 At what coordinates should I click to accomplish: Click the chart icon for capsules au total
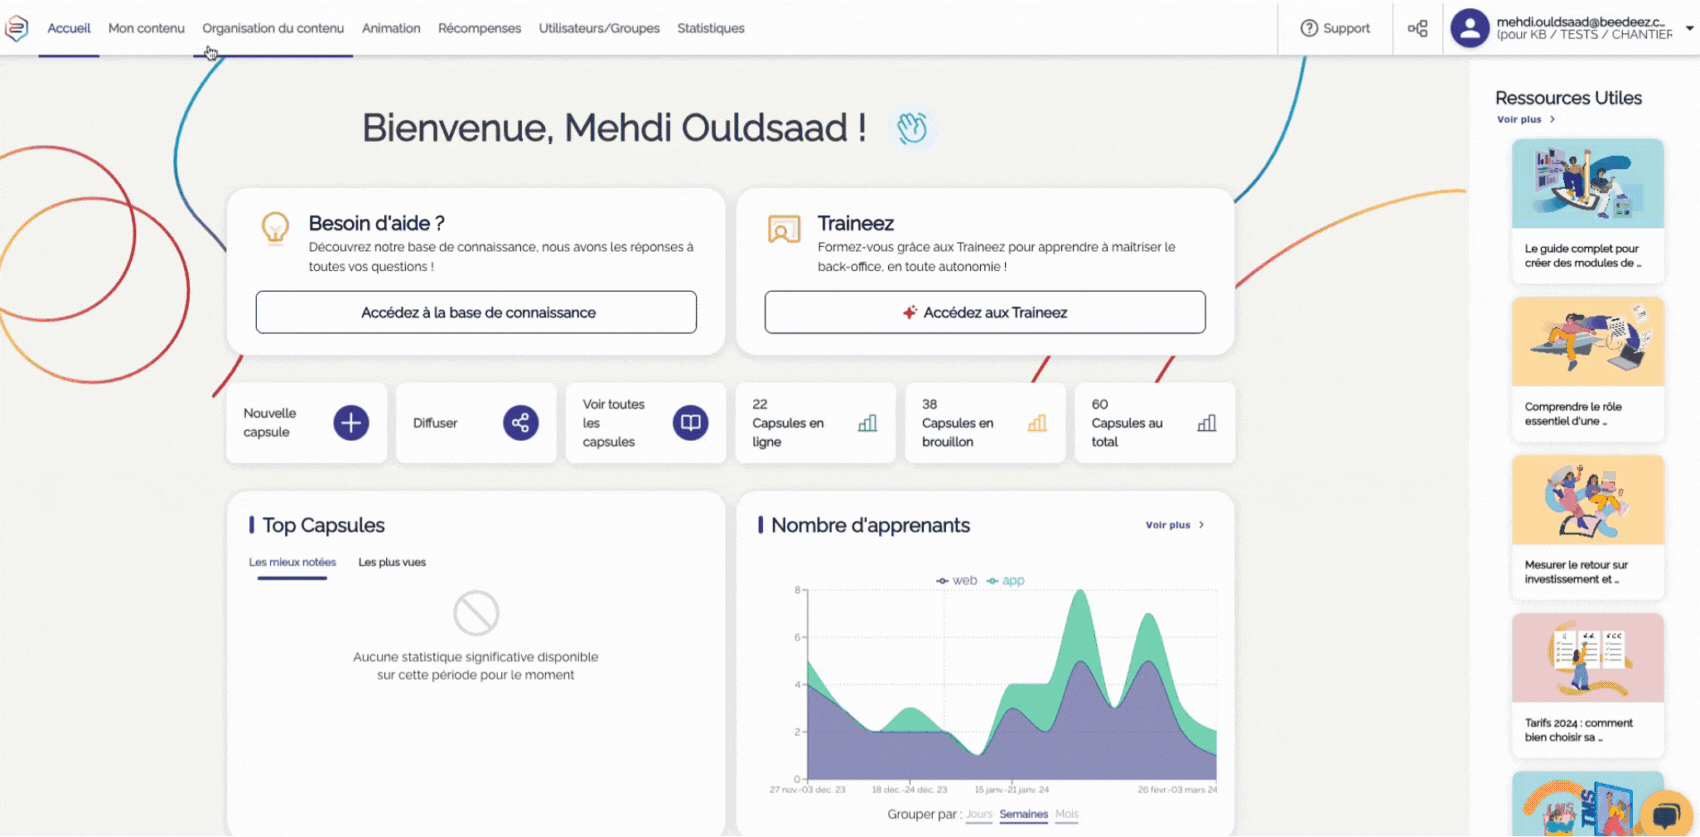(1207, 423)
